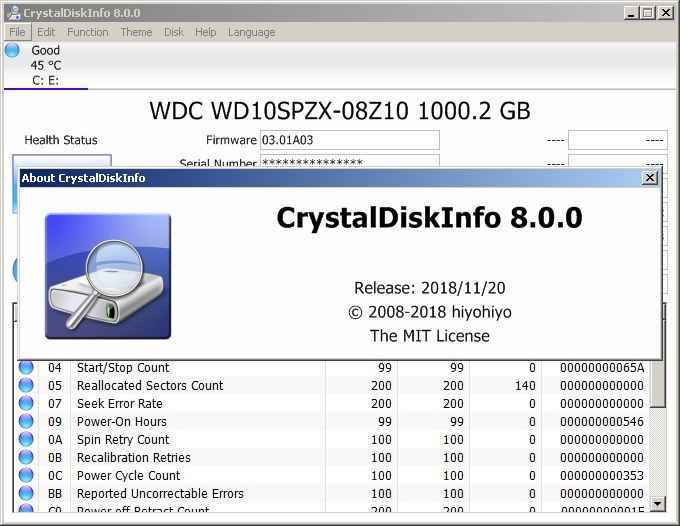This screenshot has width=680, height=526.
Task: Click the SMART list scrollbar thumb
Action: pos(658,384)
